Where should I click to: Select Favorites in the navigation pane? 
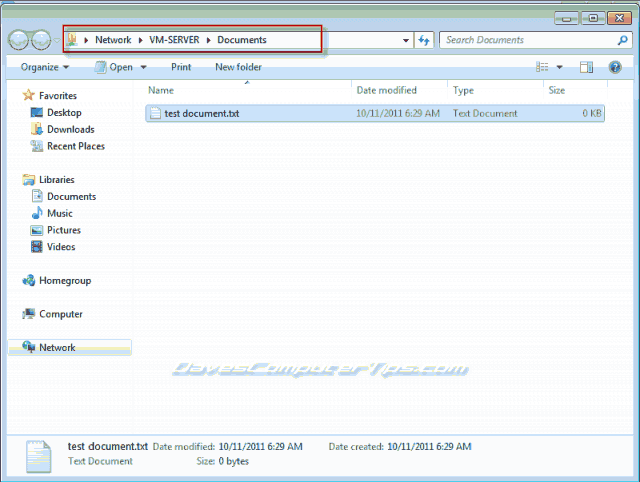[58, 96]
